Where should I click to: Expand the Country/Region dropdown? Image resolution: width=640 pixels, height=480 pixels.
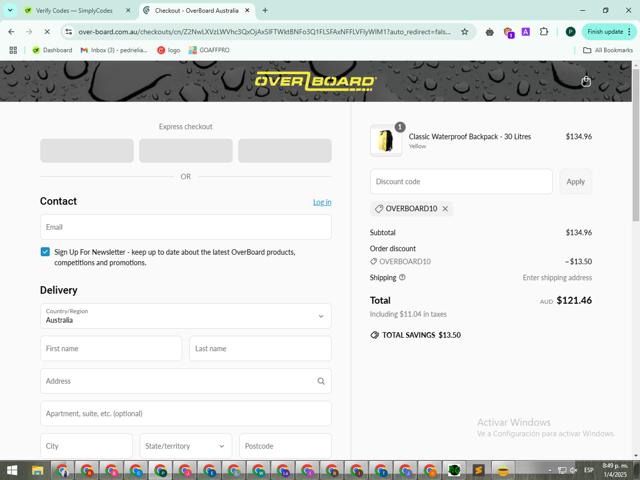click(x=186, y=316)
